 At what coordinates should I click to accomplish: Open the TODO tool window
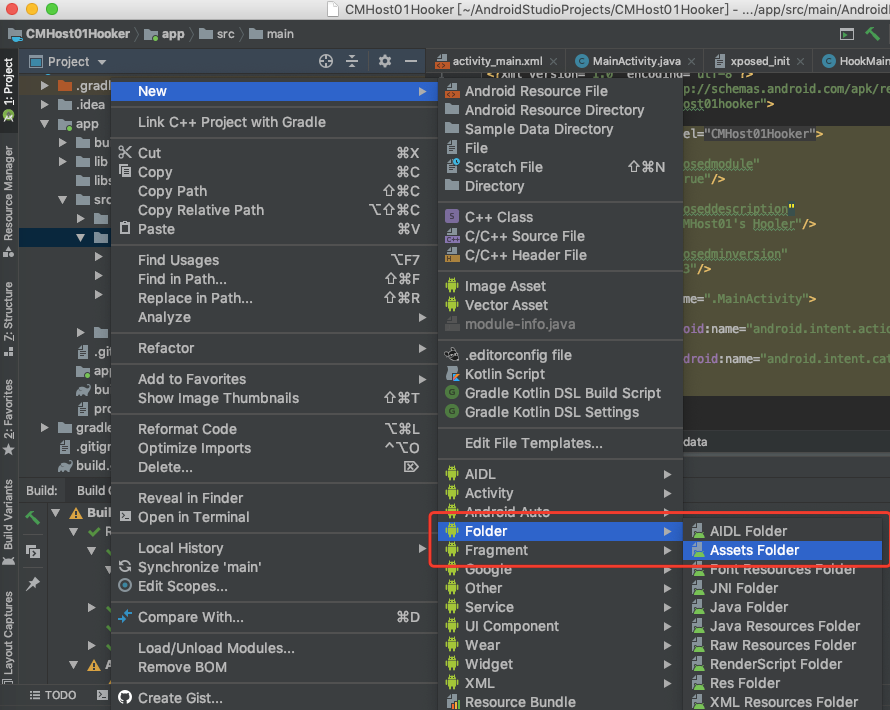point(53,695)
